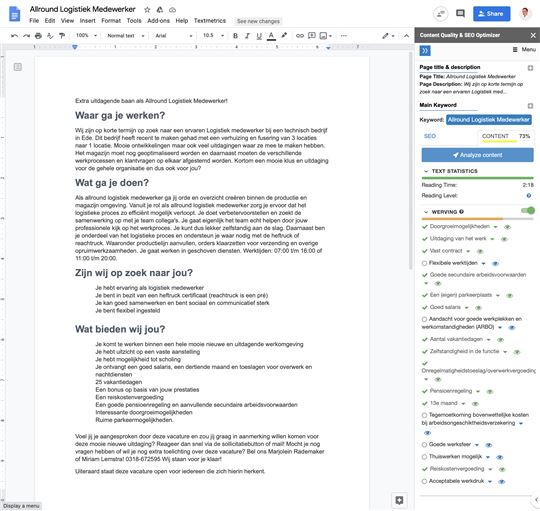Toggle italic formatting

[247, 35]
